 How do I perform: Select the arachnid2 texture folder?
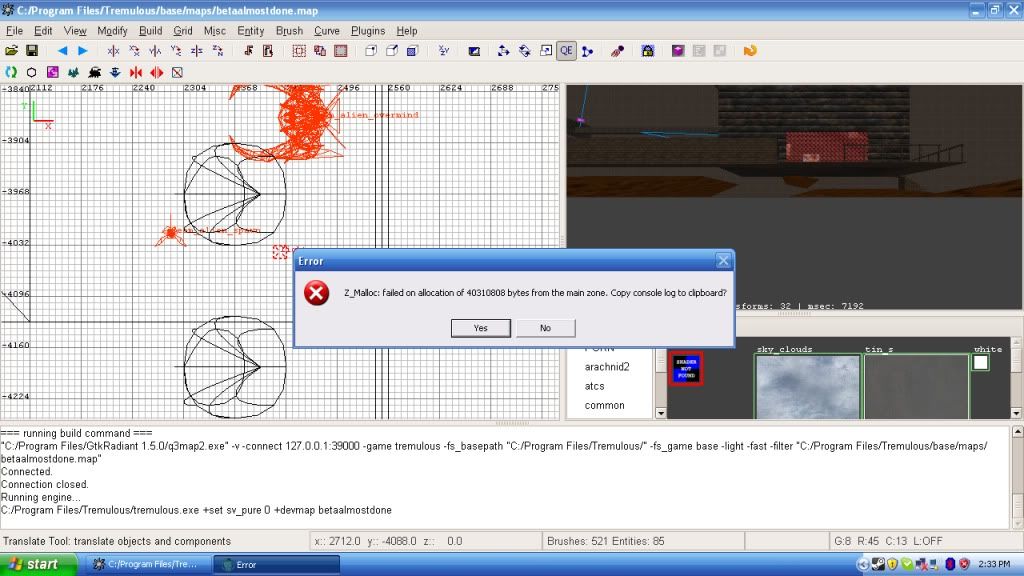pyautogui.click(x=607, y=367)
